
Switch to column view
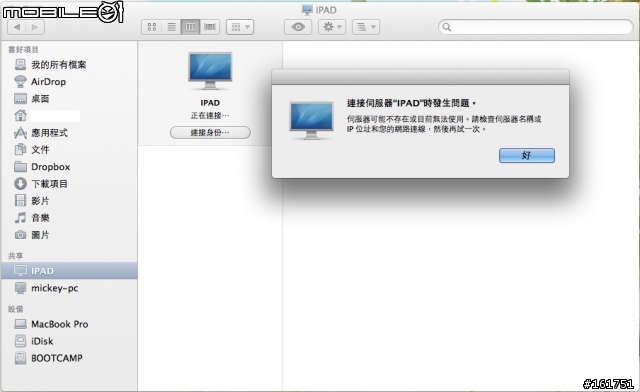tap(191, 27)
